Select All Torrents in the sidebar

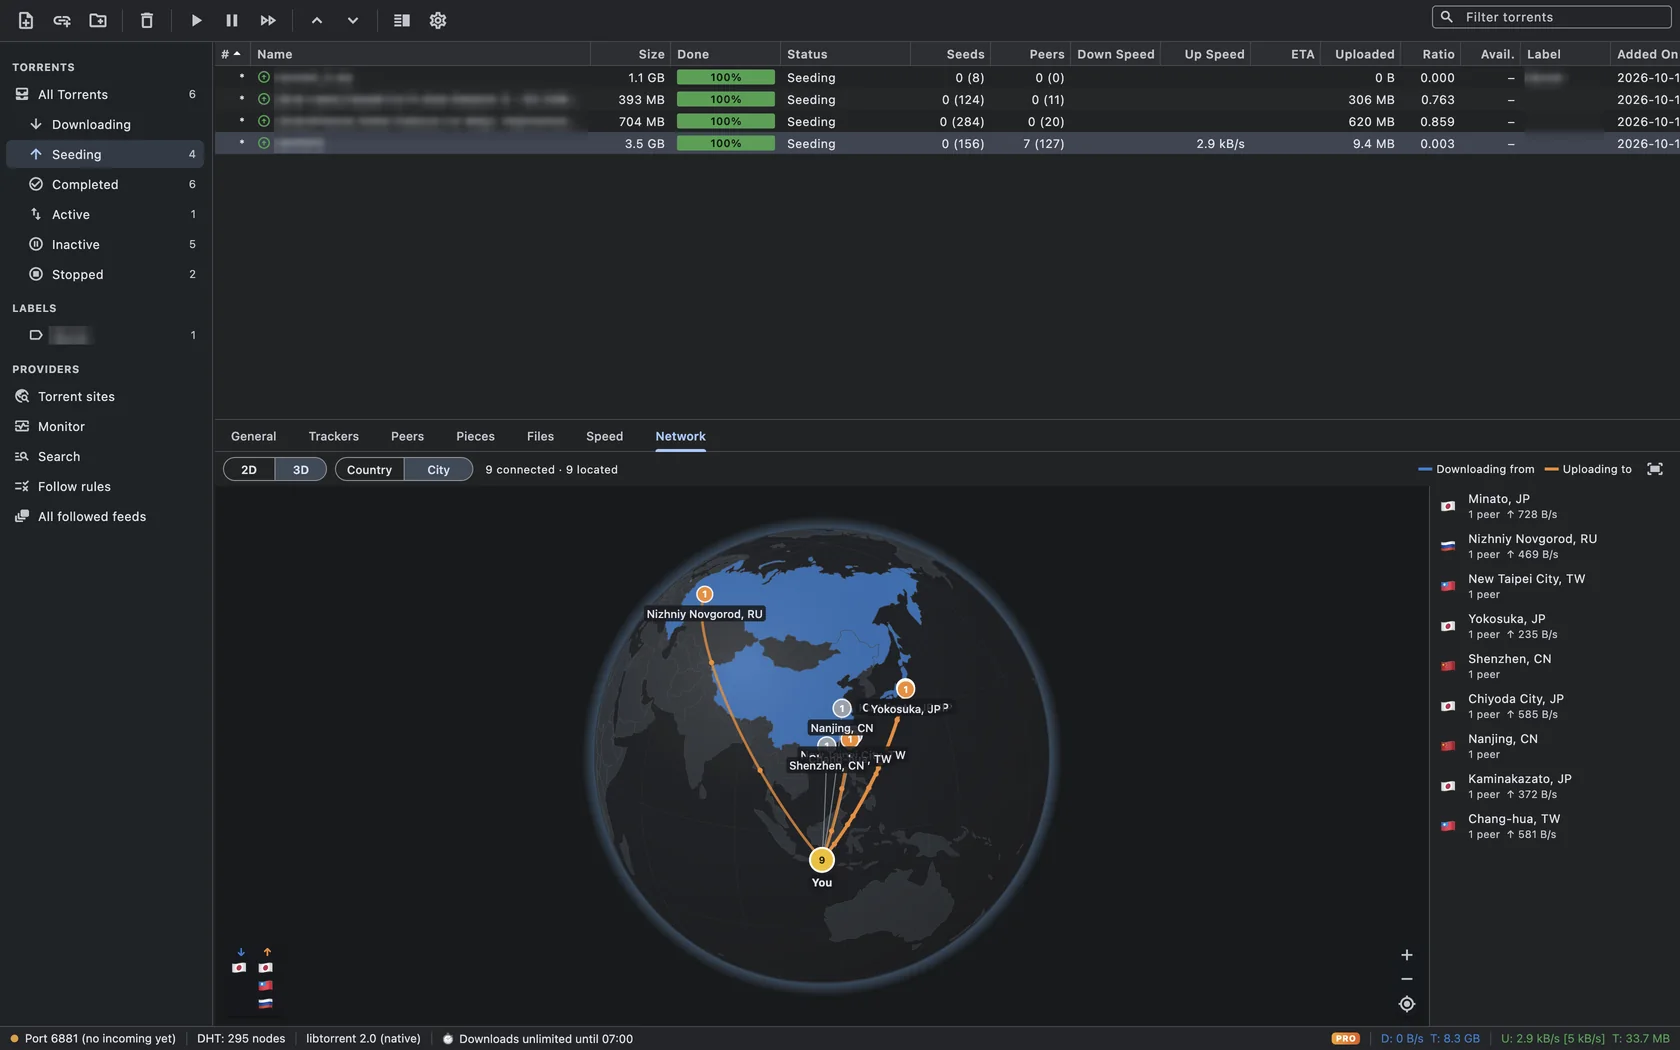[105, 94]
